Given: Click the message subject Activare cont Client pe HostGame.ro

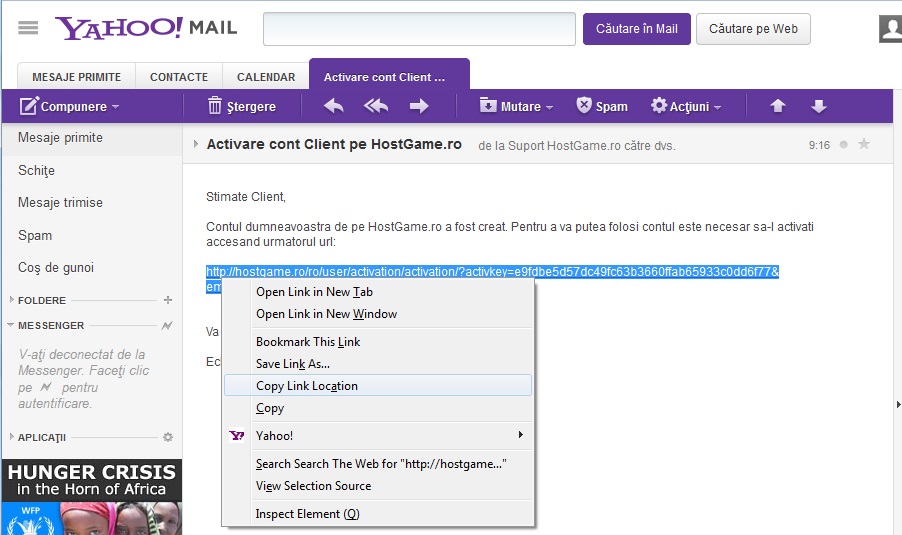Looking at the screenshot, I should [334, 144].
